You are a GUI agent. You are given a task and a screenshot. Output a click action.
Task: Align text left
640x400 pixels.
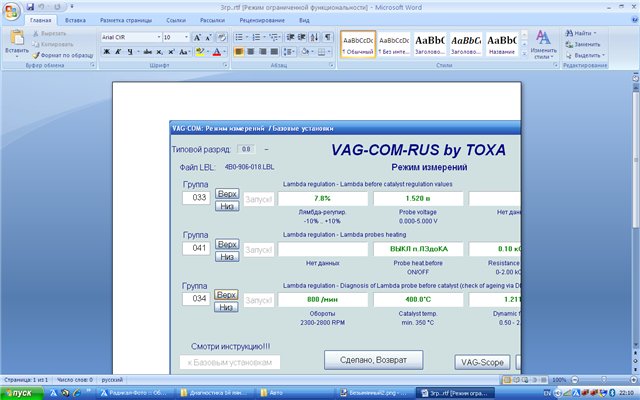(x=239, y=52)
